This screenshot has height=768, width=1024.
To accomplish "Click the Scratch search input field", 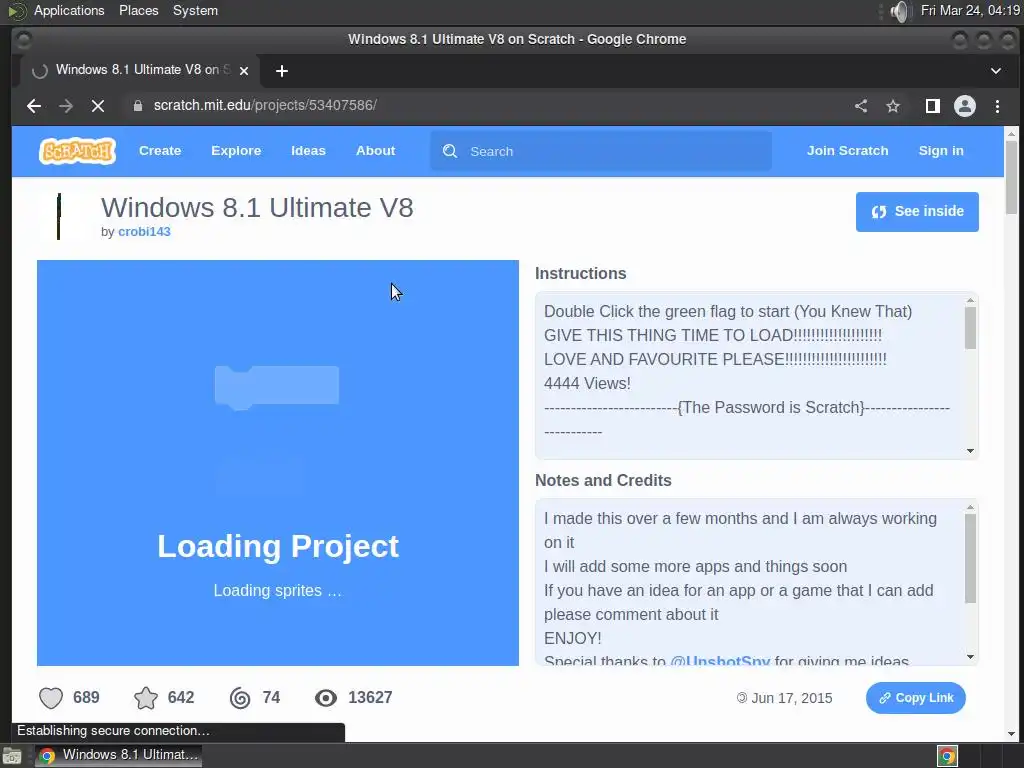I will (601, 152).
